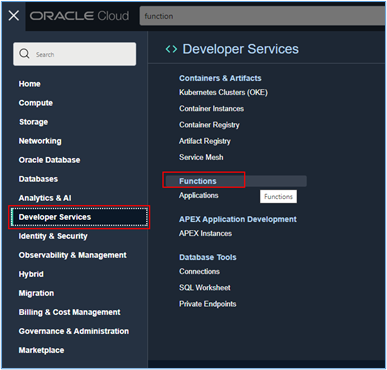Open Networking category
Viewport: 387px width, 370px height.
tap(40, 141)
